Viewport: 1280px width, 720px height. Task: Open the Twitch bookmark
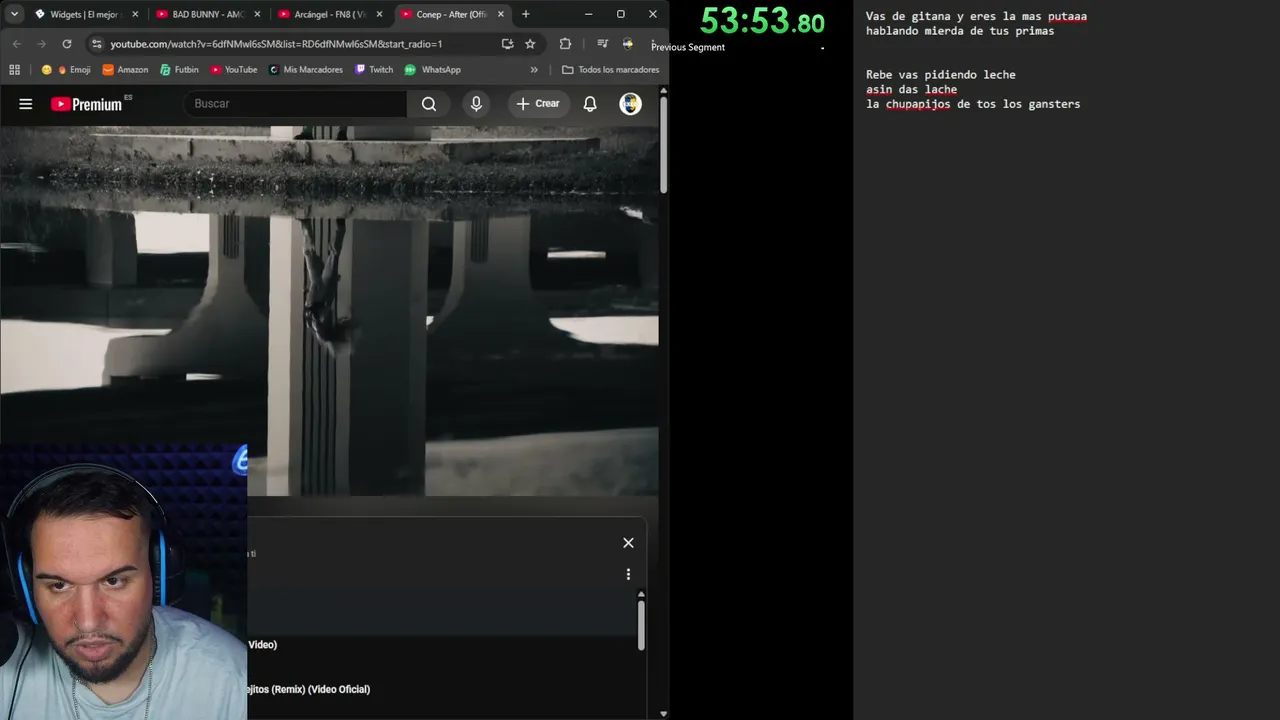[374, 70]
